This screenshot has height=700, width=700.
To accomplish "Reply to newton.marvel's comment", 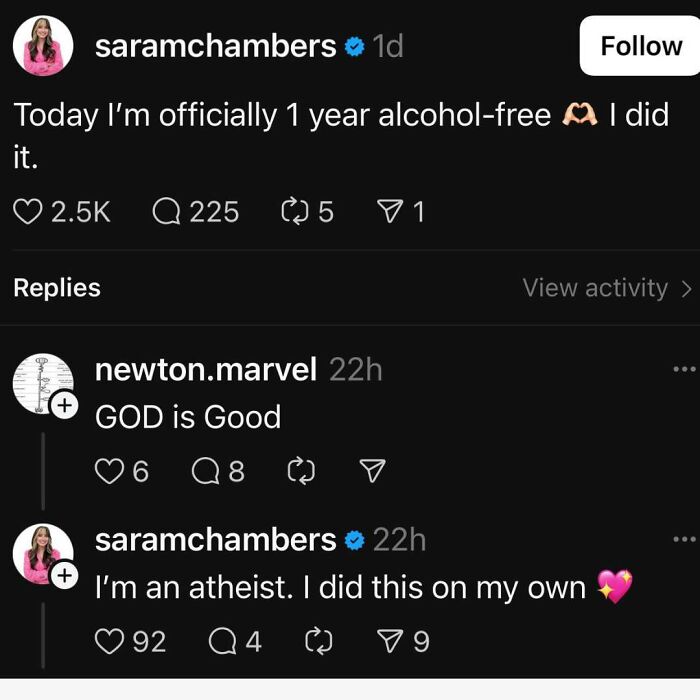I will (x=205, y=471).
